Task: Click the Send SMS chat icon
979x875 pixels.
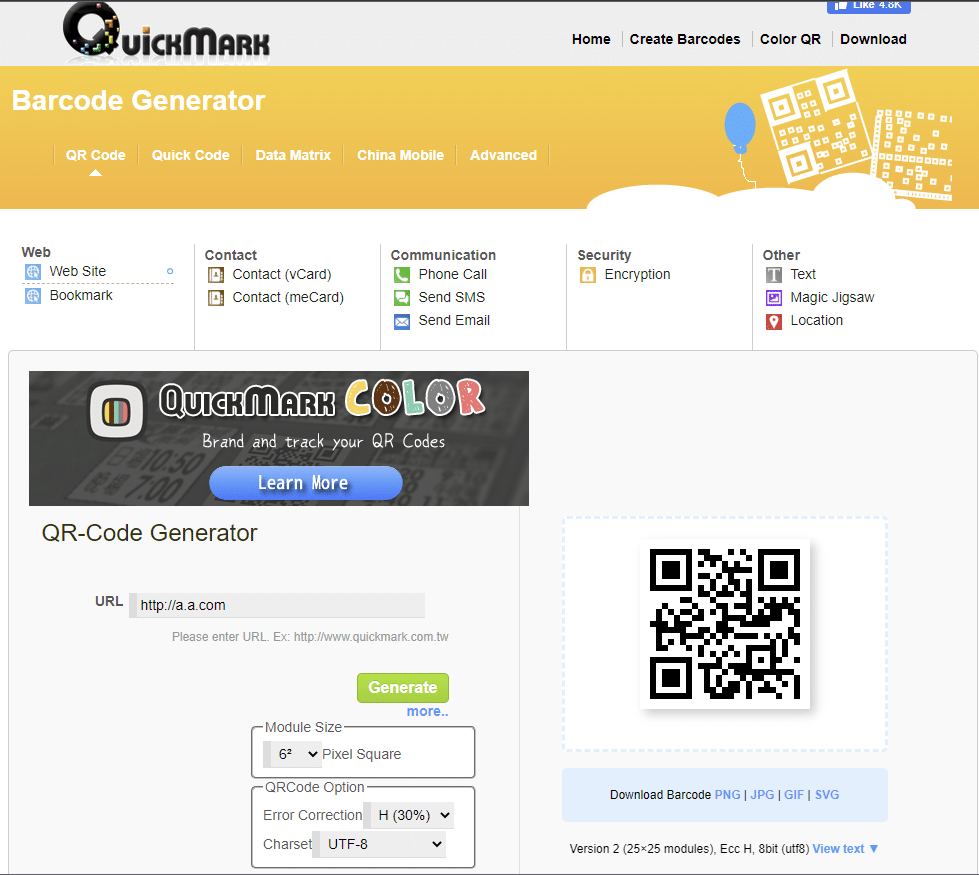Action: pyautogui.click(x=402, y=298)
